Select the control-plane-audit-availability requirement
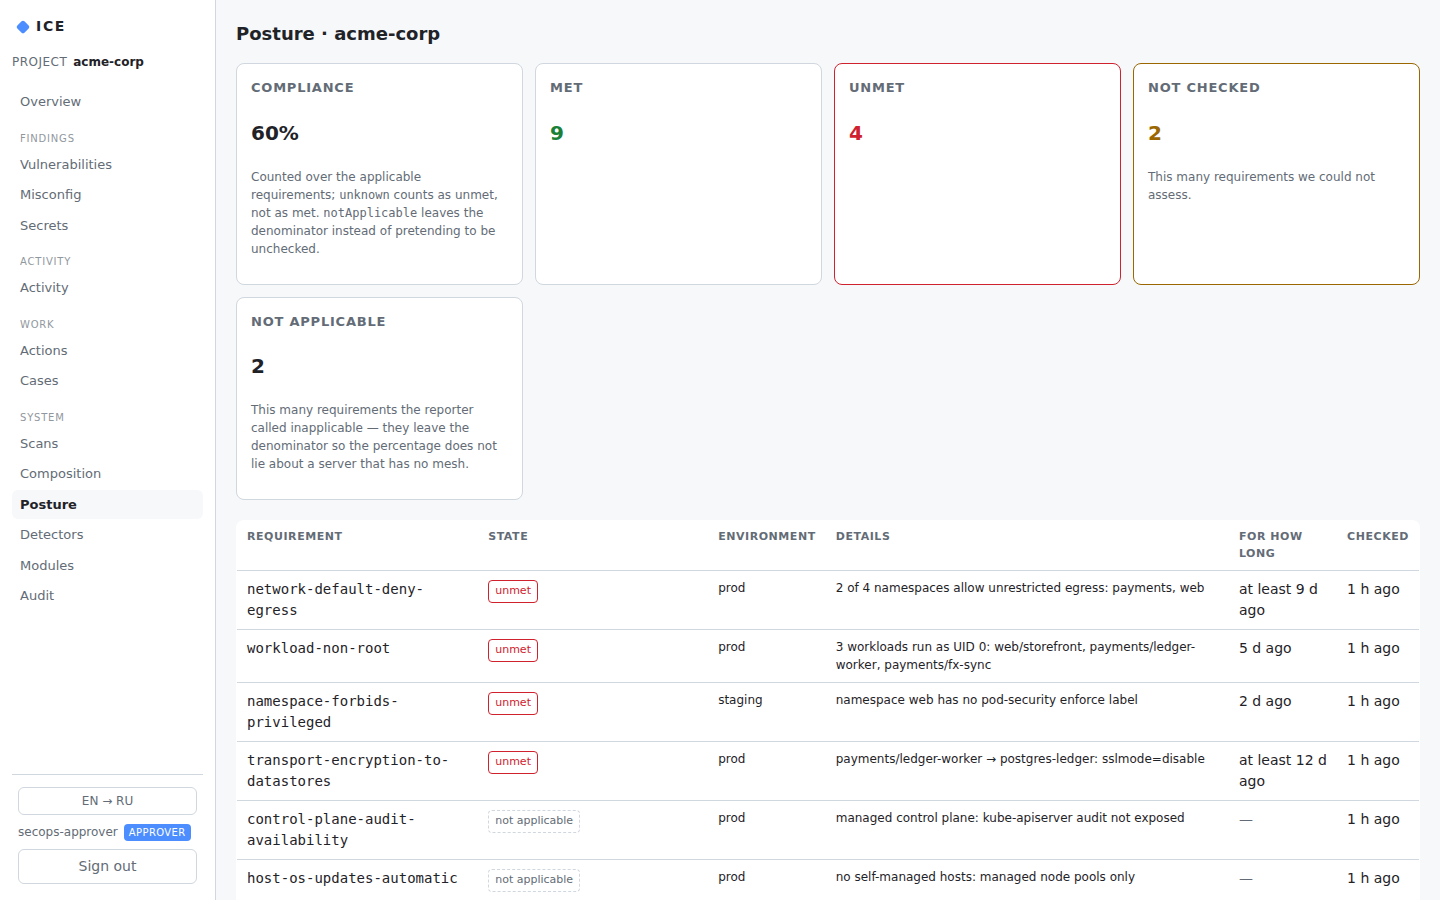Screen dimensions: 1440x900 pyautogui.click(x=331, y=830)
